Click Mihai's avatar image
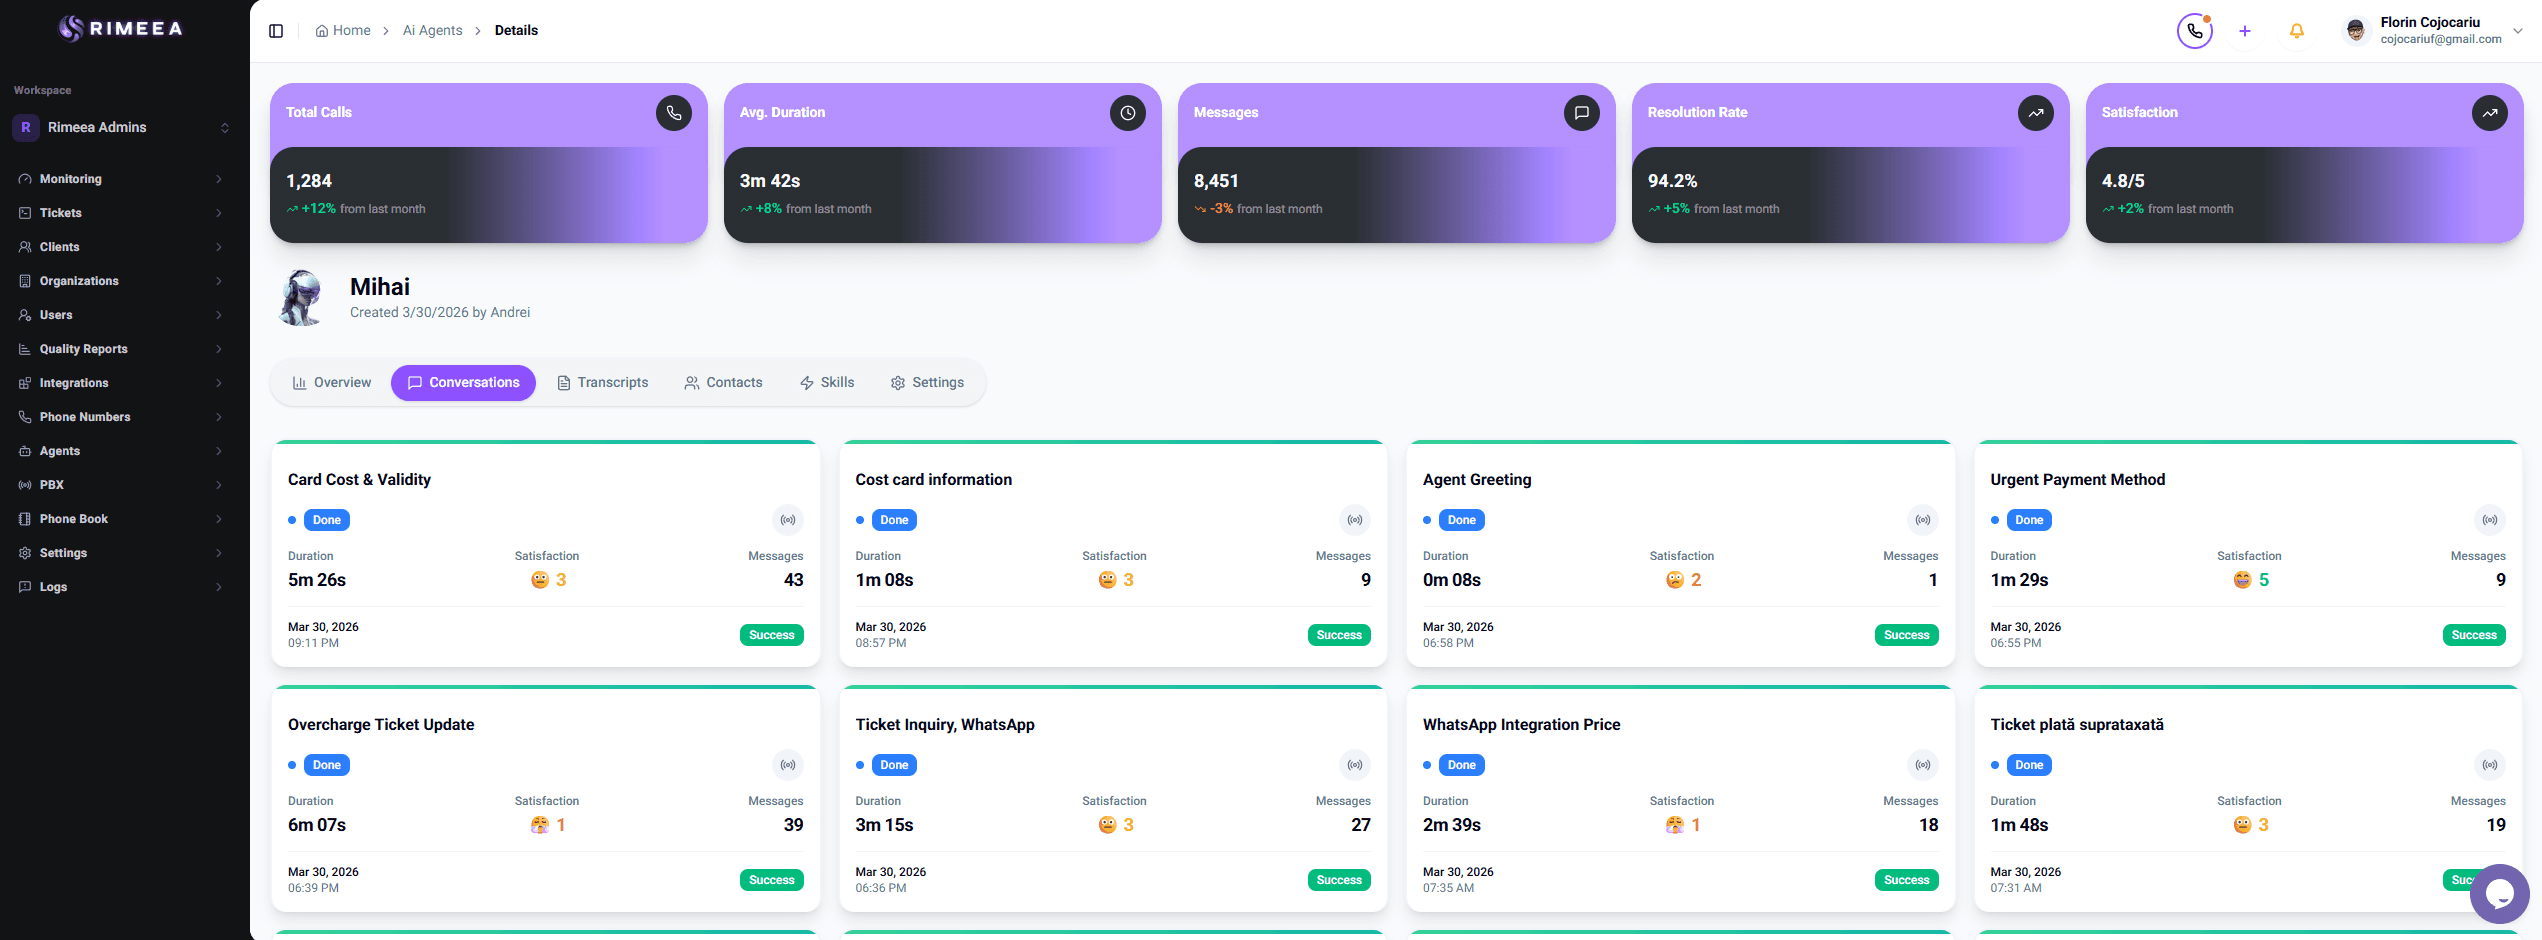The image size is (2542, 940). 299,297
